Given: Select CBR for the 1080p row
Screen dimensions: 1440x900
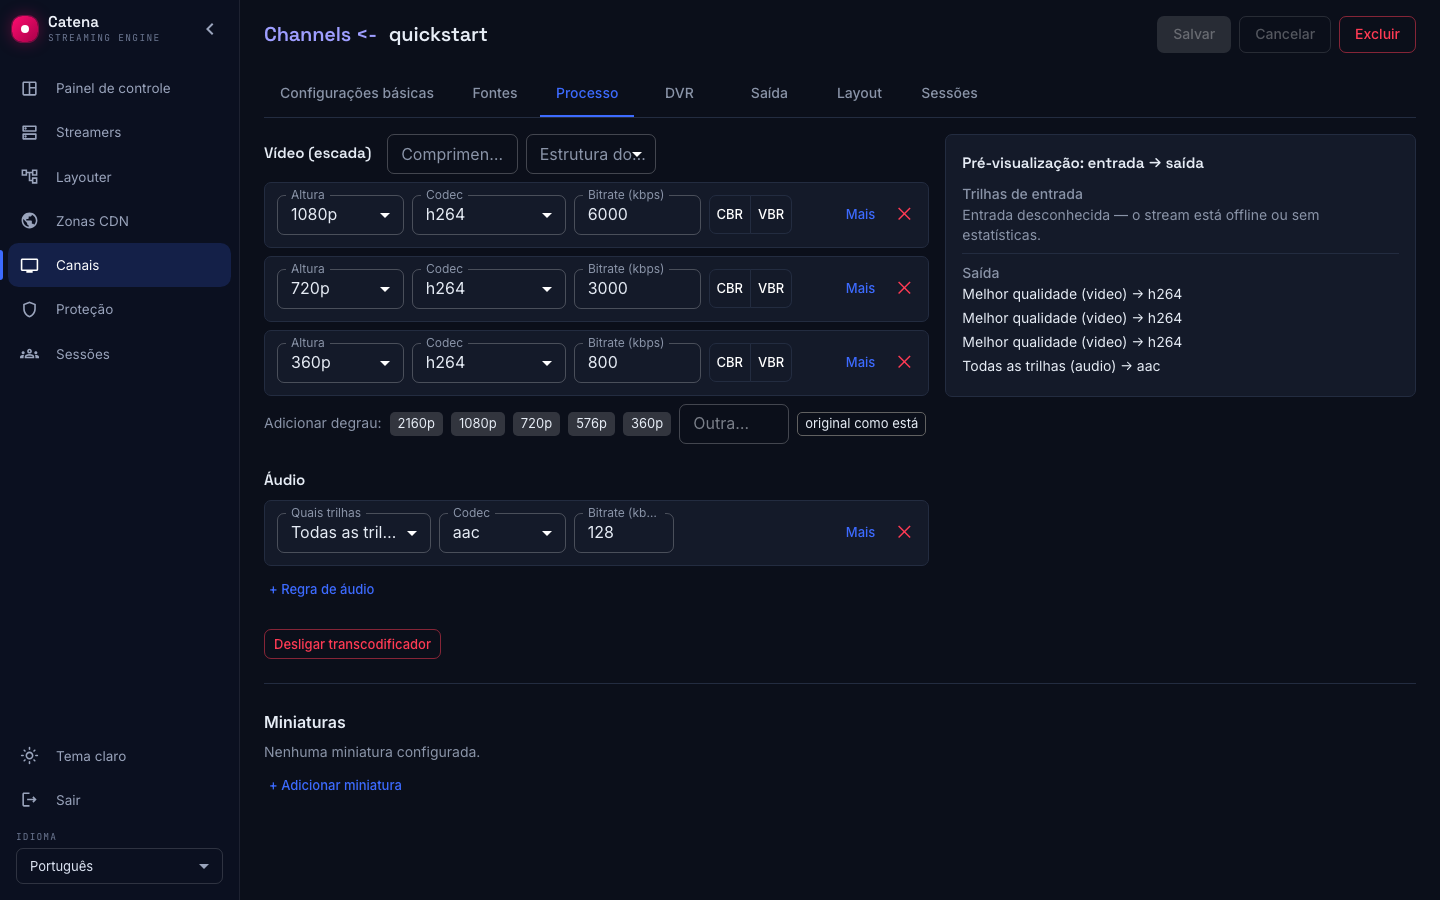Looking at the screenshot, I should 730,214.
